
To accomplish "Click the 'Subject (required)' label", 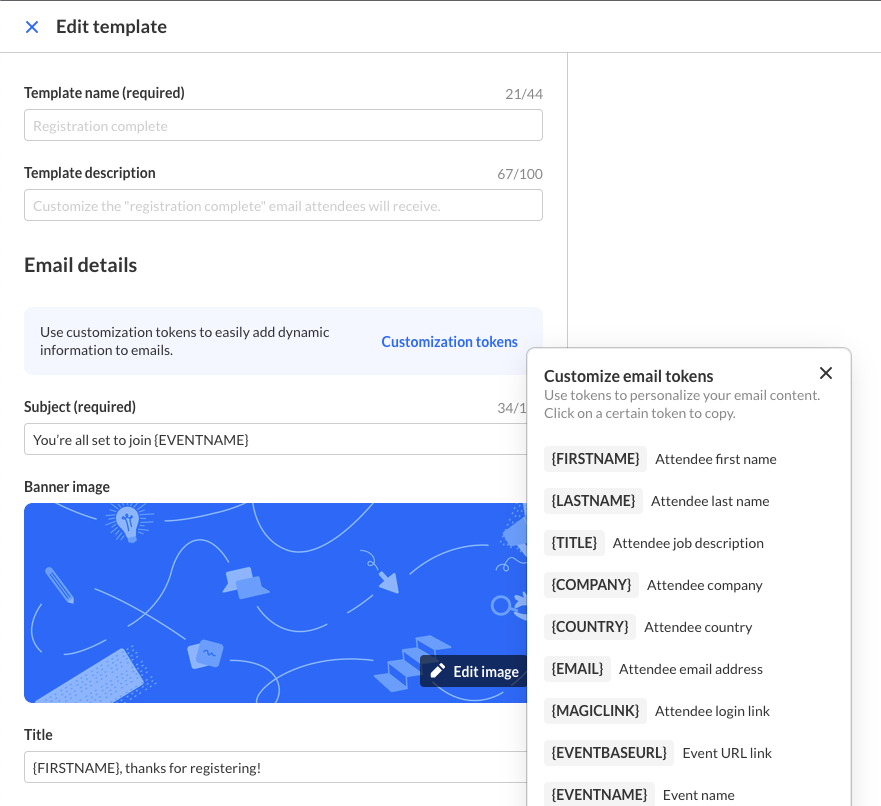I will tap(80, 407).
